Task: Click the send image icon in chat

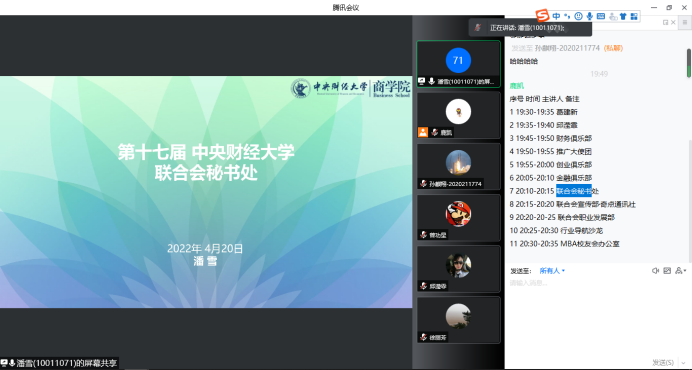Action: [667, 271]
